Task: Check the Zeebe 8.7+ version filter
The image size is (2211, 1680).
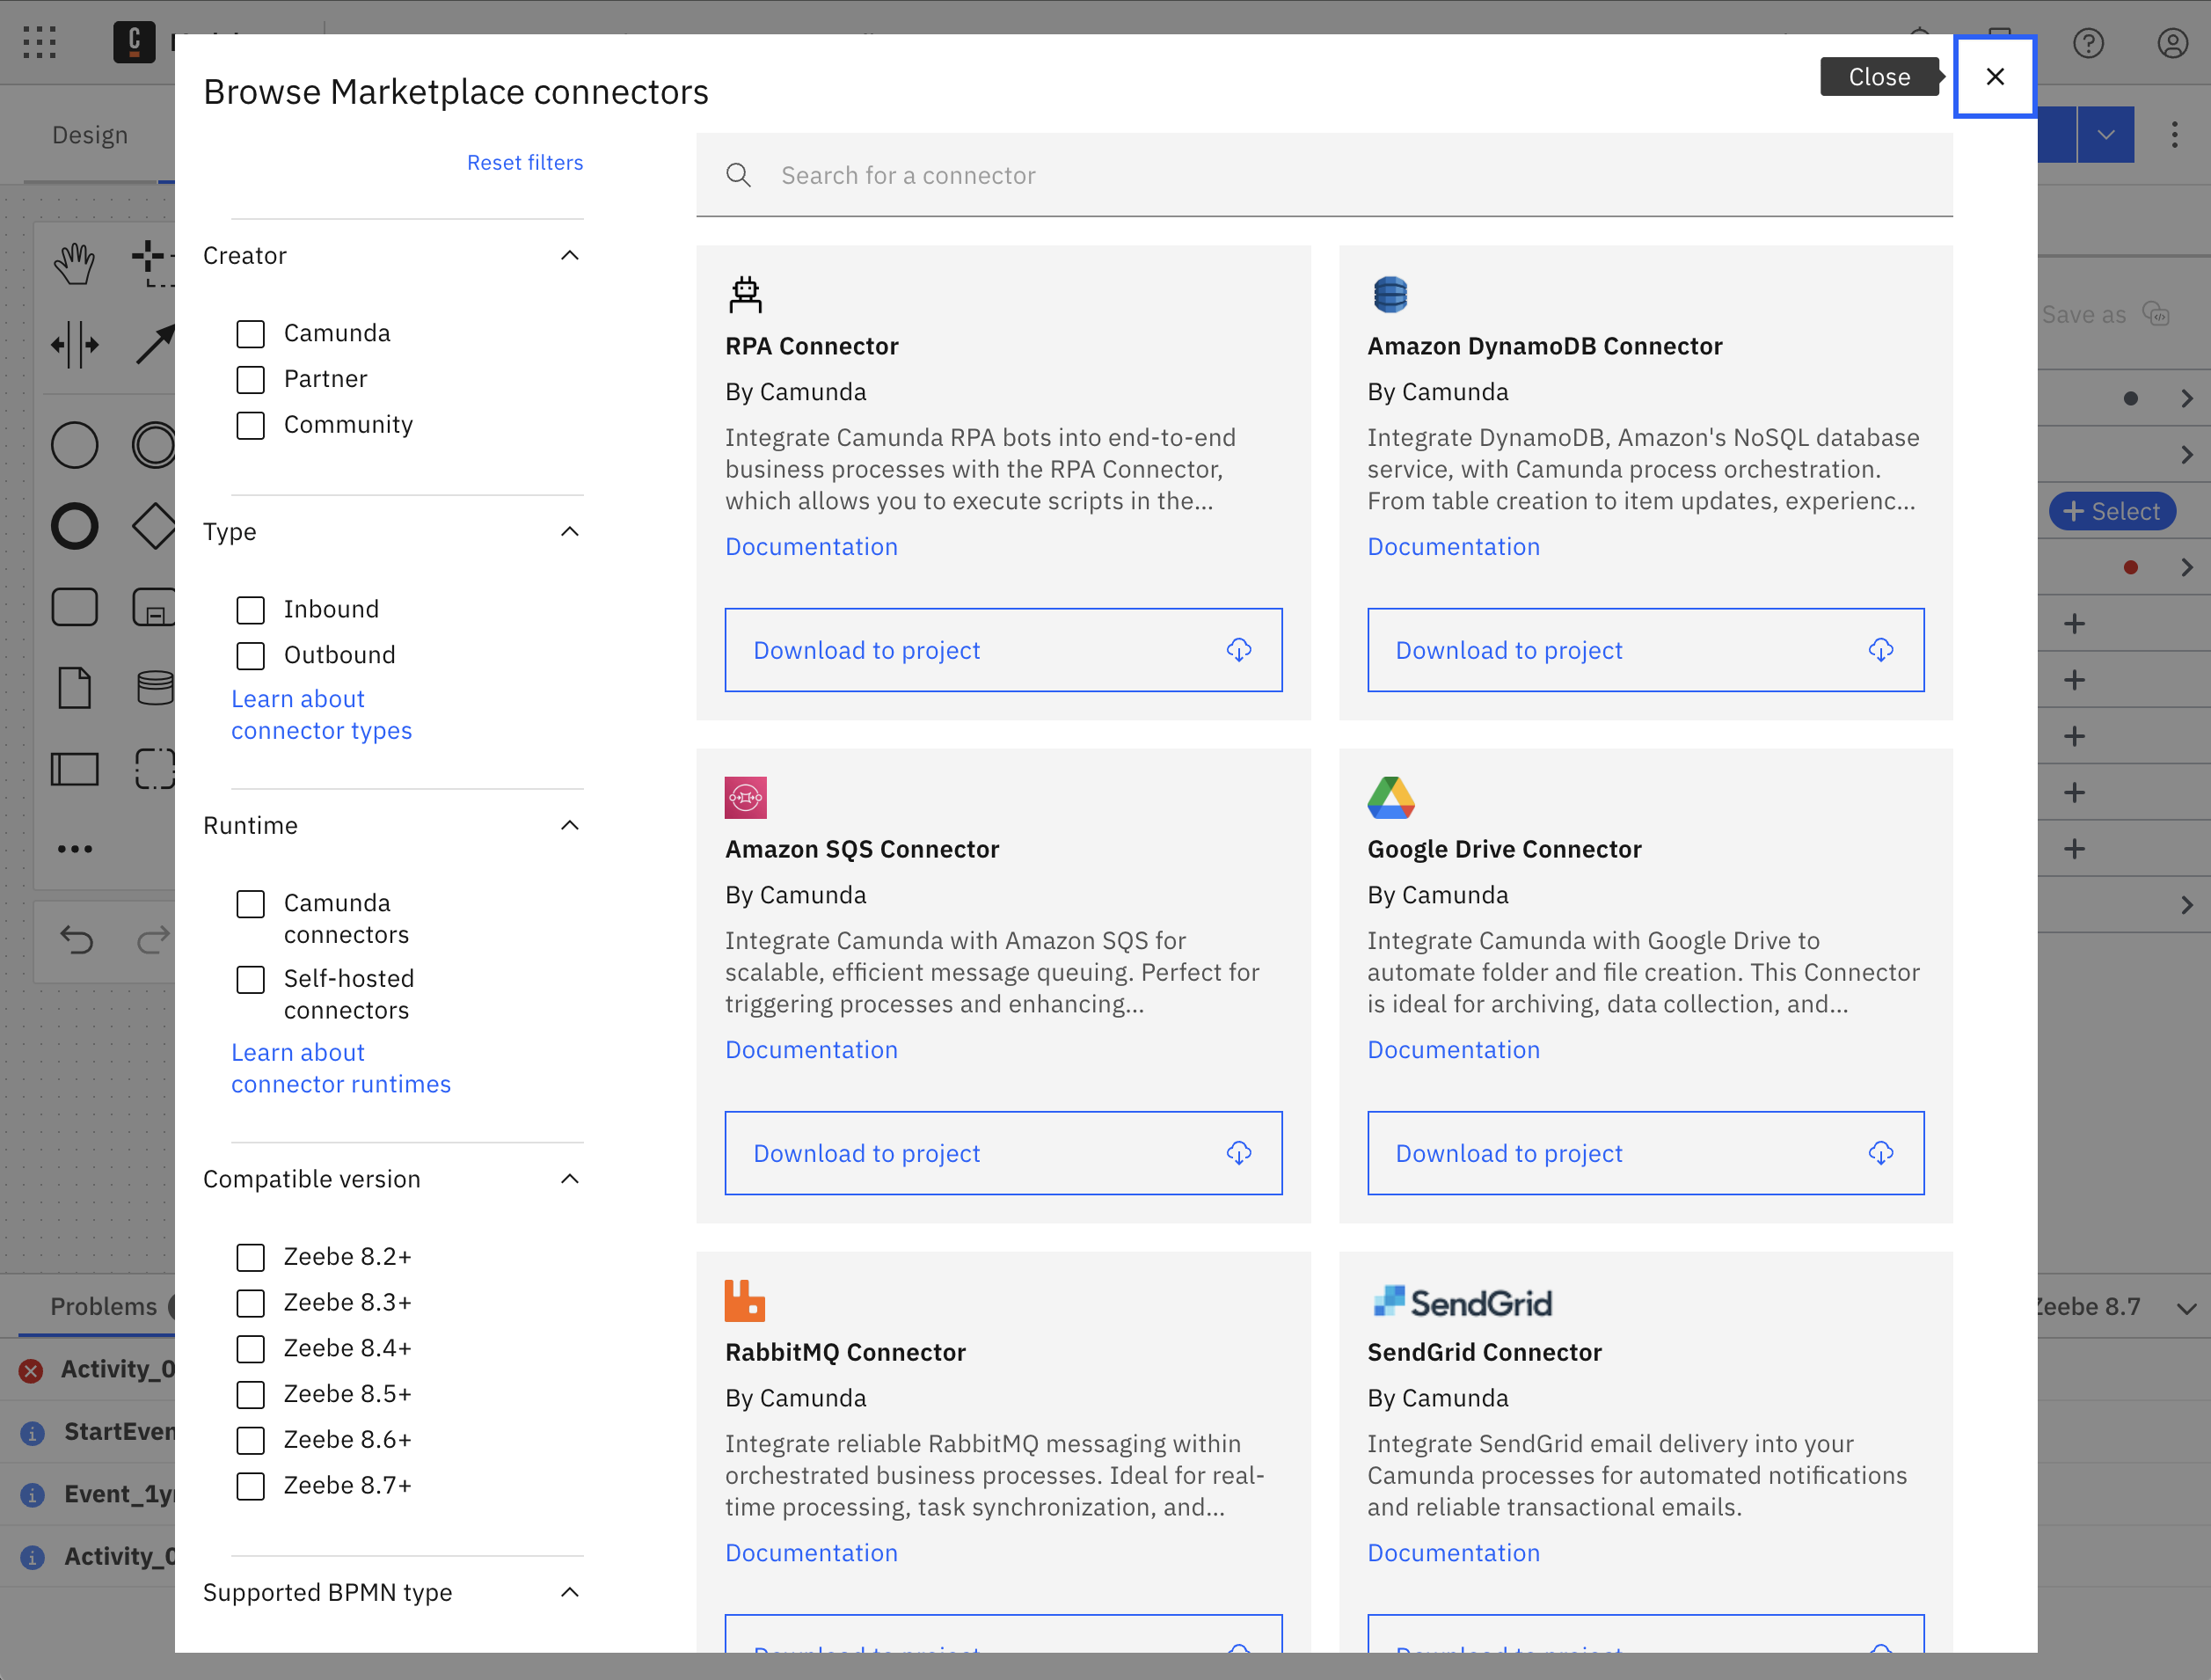Action: click(251, 1487)
